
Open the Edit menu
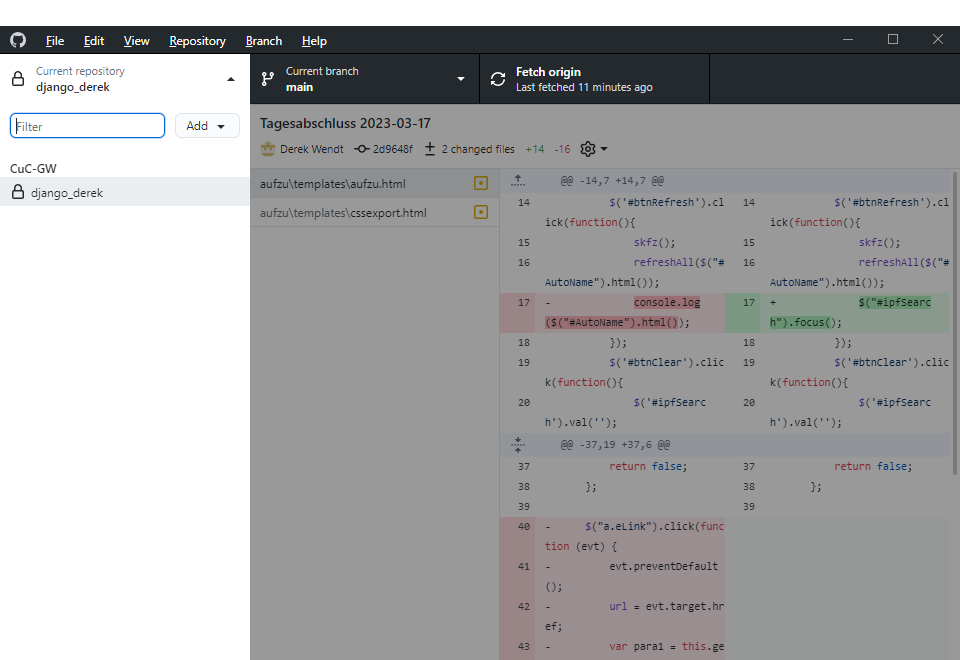pos(94,41)
